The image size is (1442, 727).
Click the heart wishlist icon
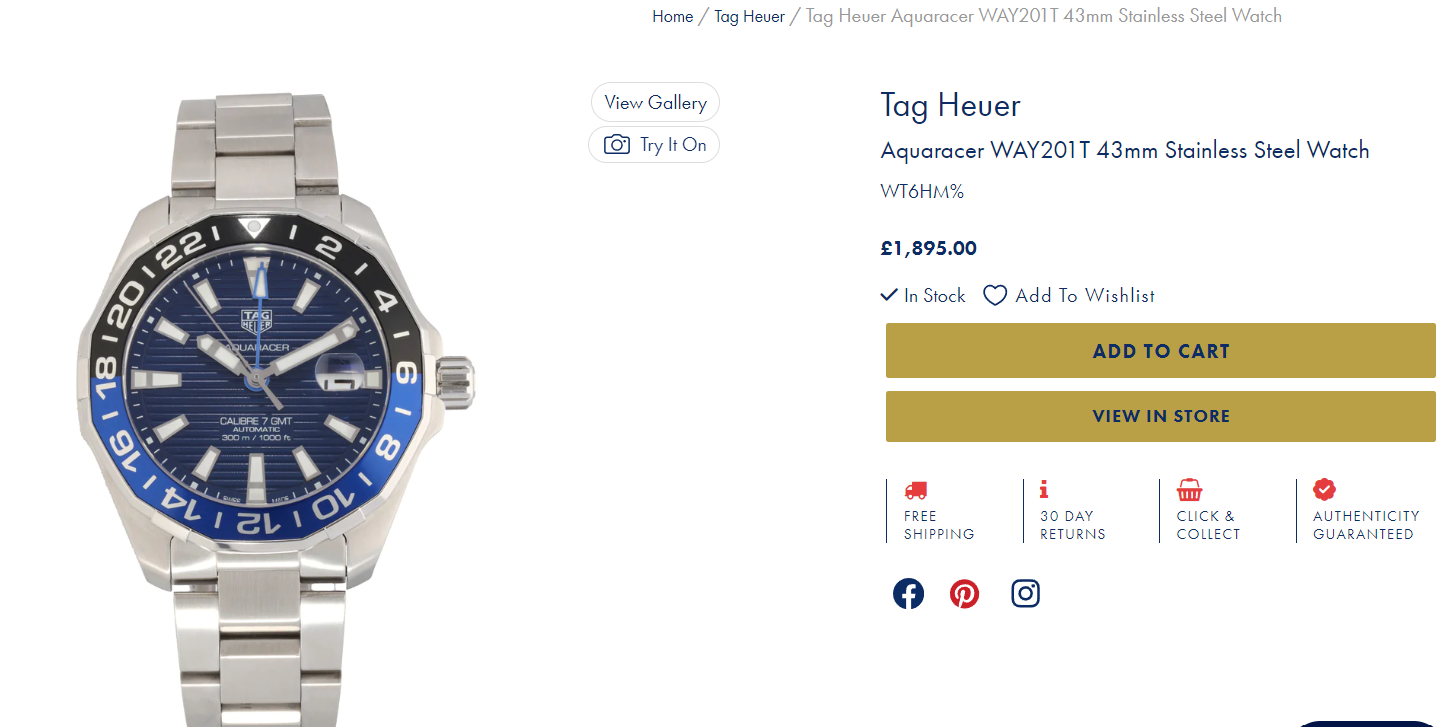point(995,296)
